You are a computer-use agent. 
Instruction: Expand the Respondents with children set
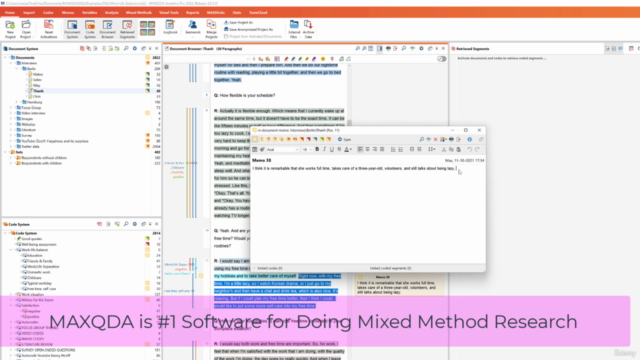click(x=11, y=163)
